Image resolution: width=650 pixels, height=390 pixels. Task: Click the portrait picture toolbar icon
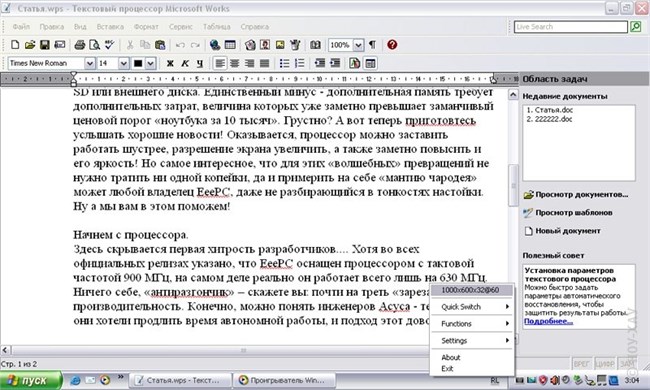pos(265,45)
